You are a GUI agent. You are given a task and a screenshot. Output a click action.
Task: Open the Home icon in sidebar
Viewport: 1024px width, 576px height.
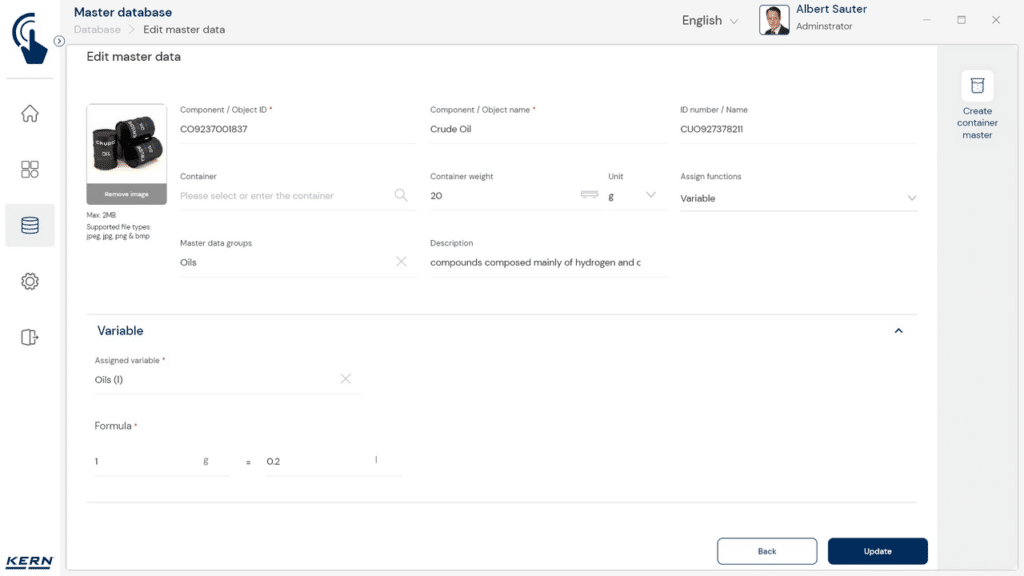[30, 113]
